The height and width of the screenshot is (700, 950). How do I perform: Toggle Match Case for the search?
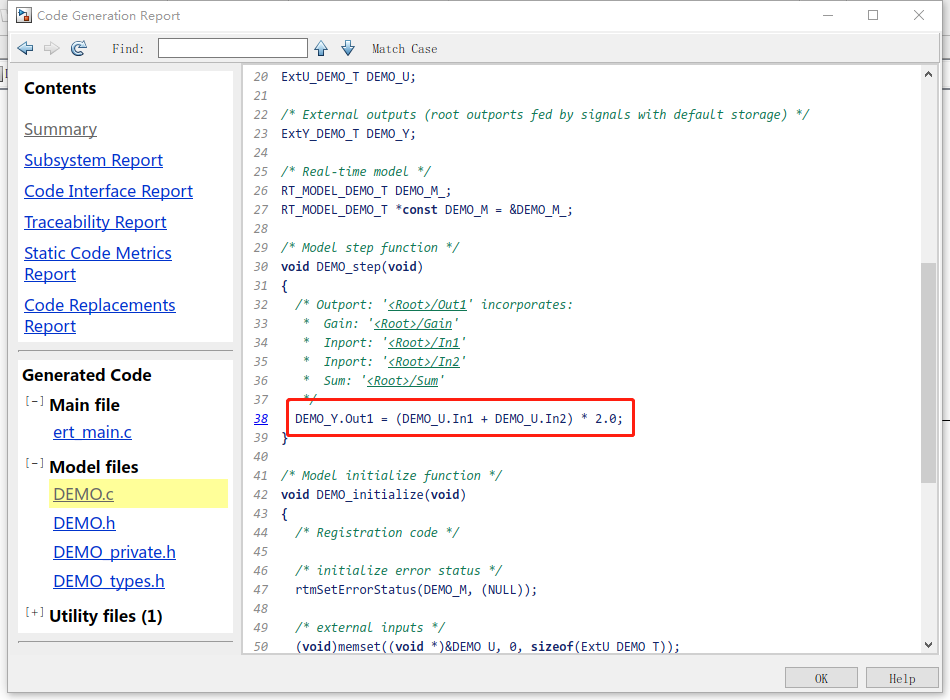coord(404,48)
